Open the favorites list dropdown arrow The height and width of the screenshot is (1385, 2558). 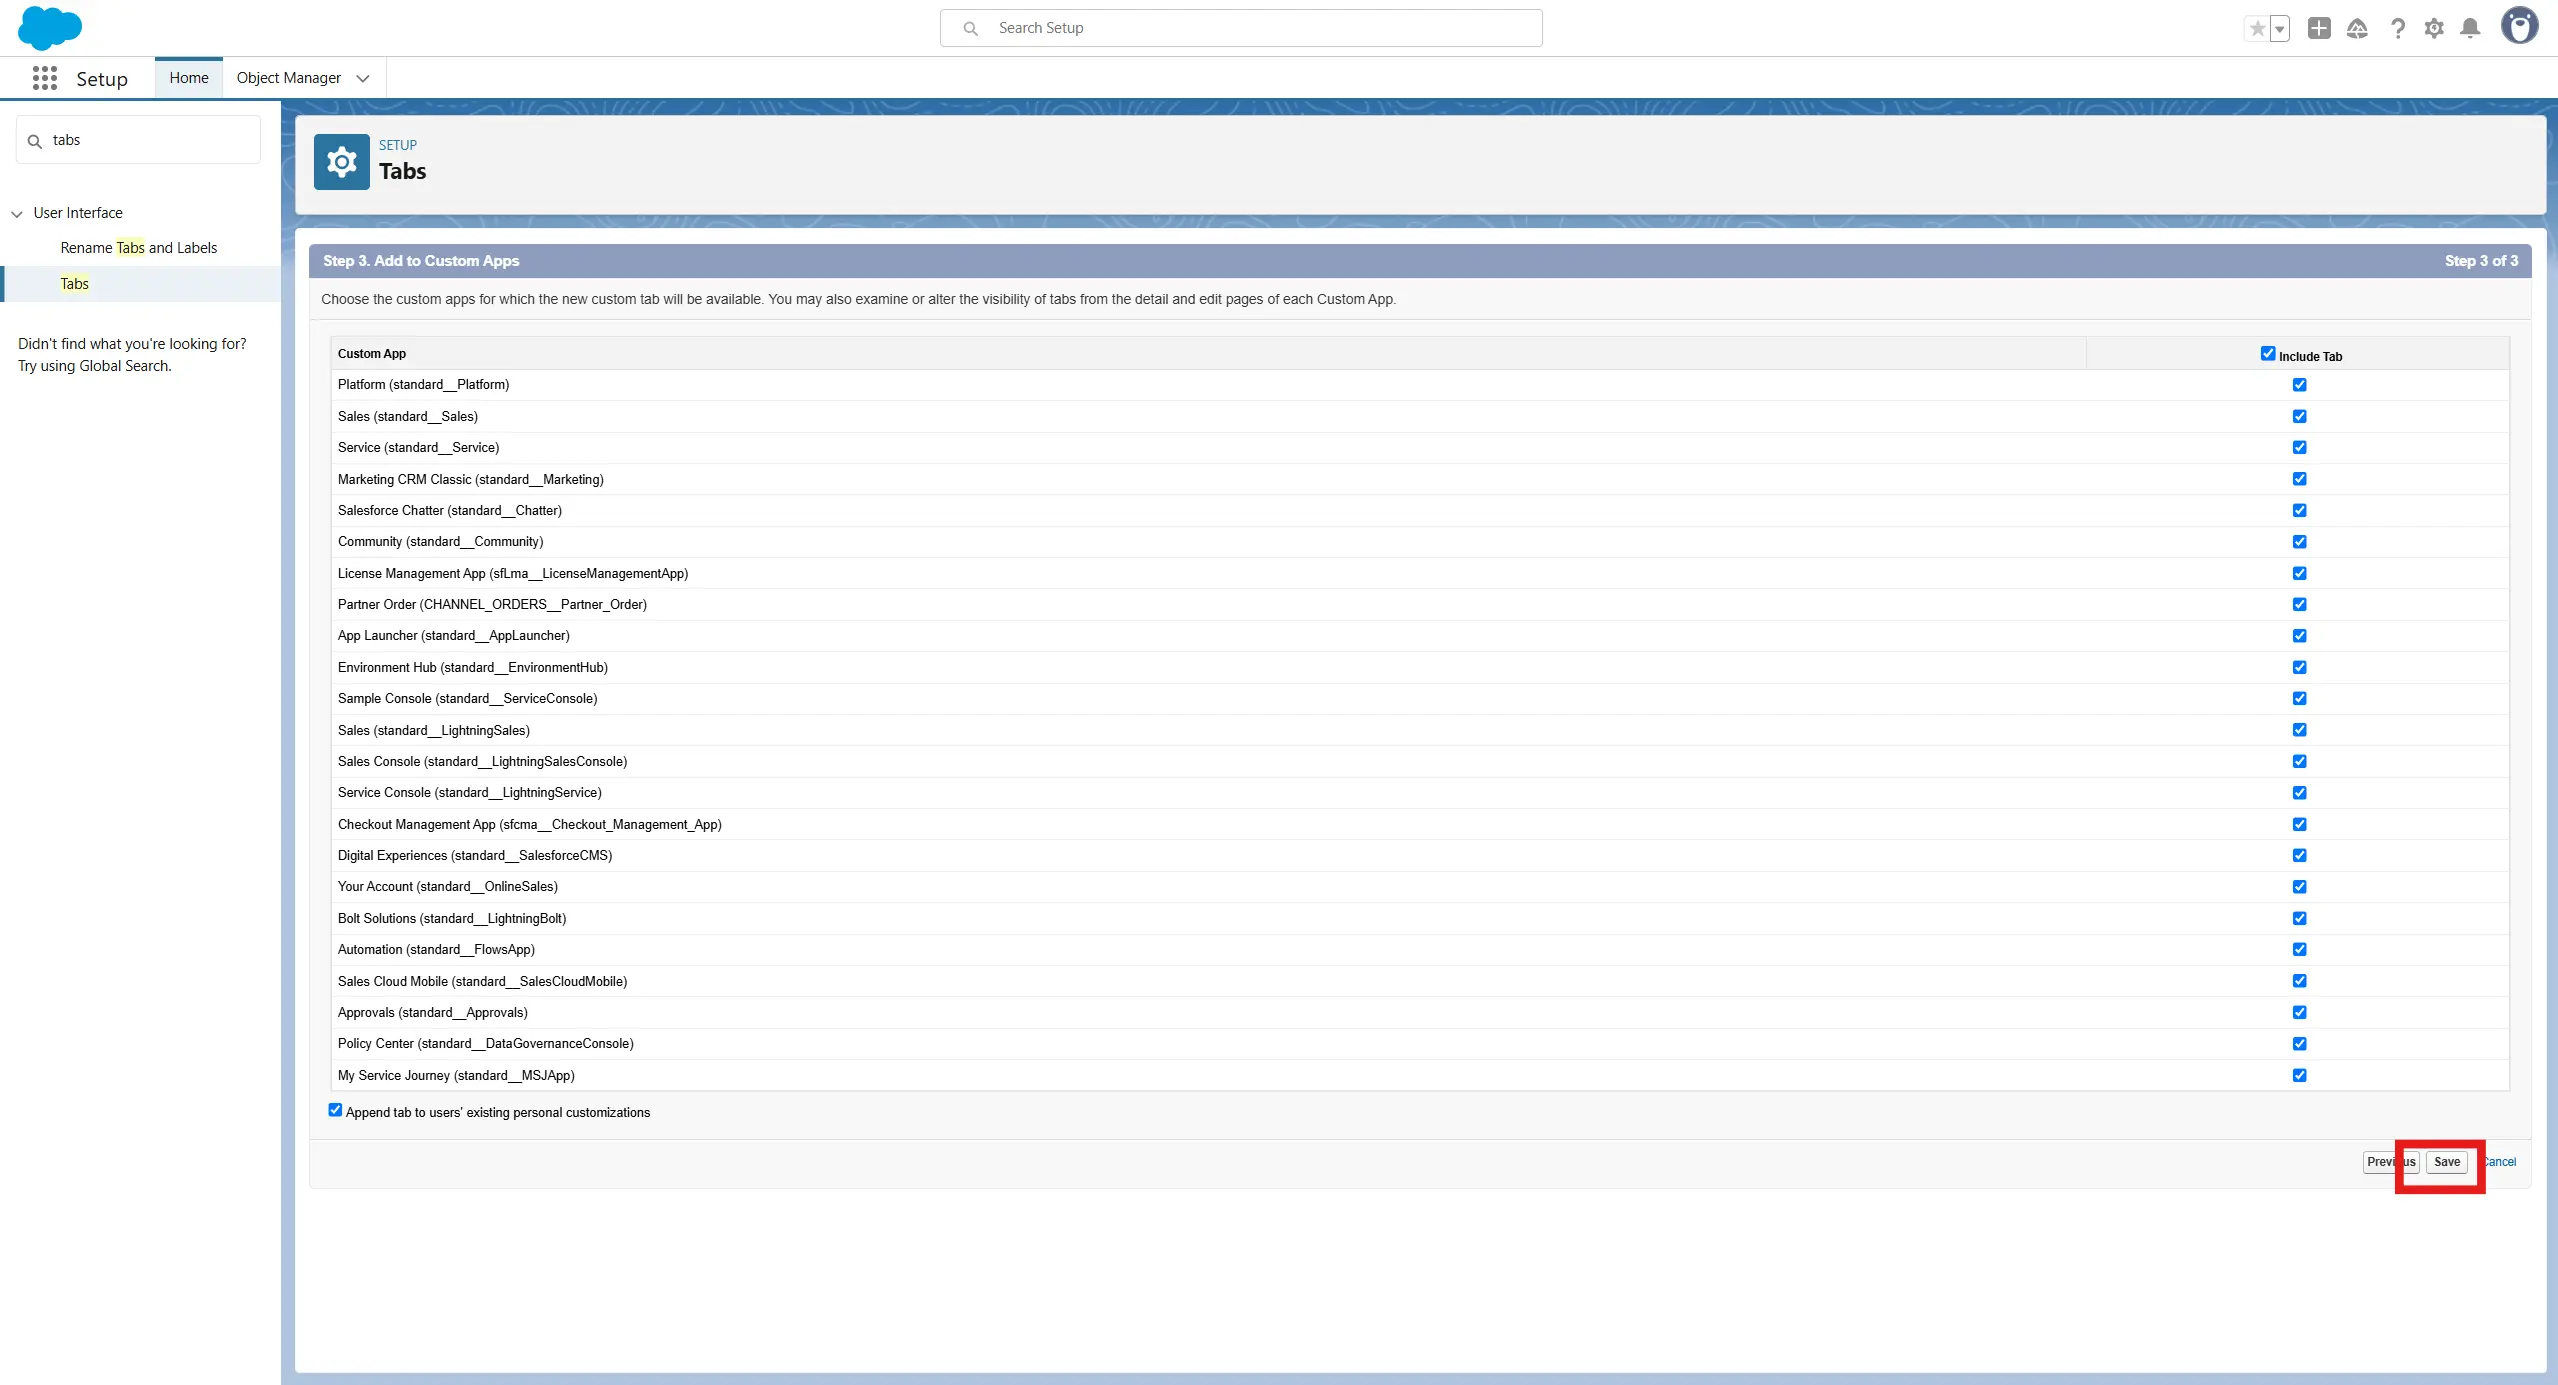click(2279, 29)
